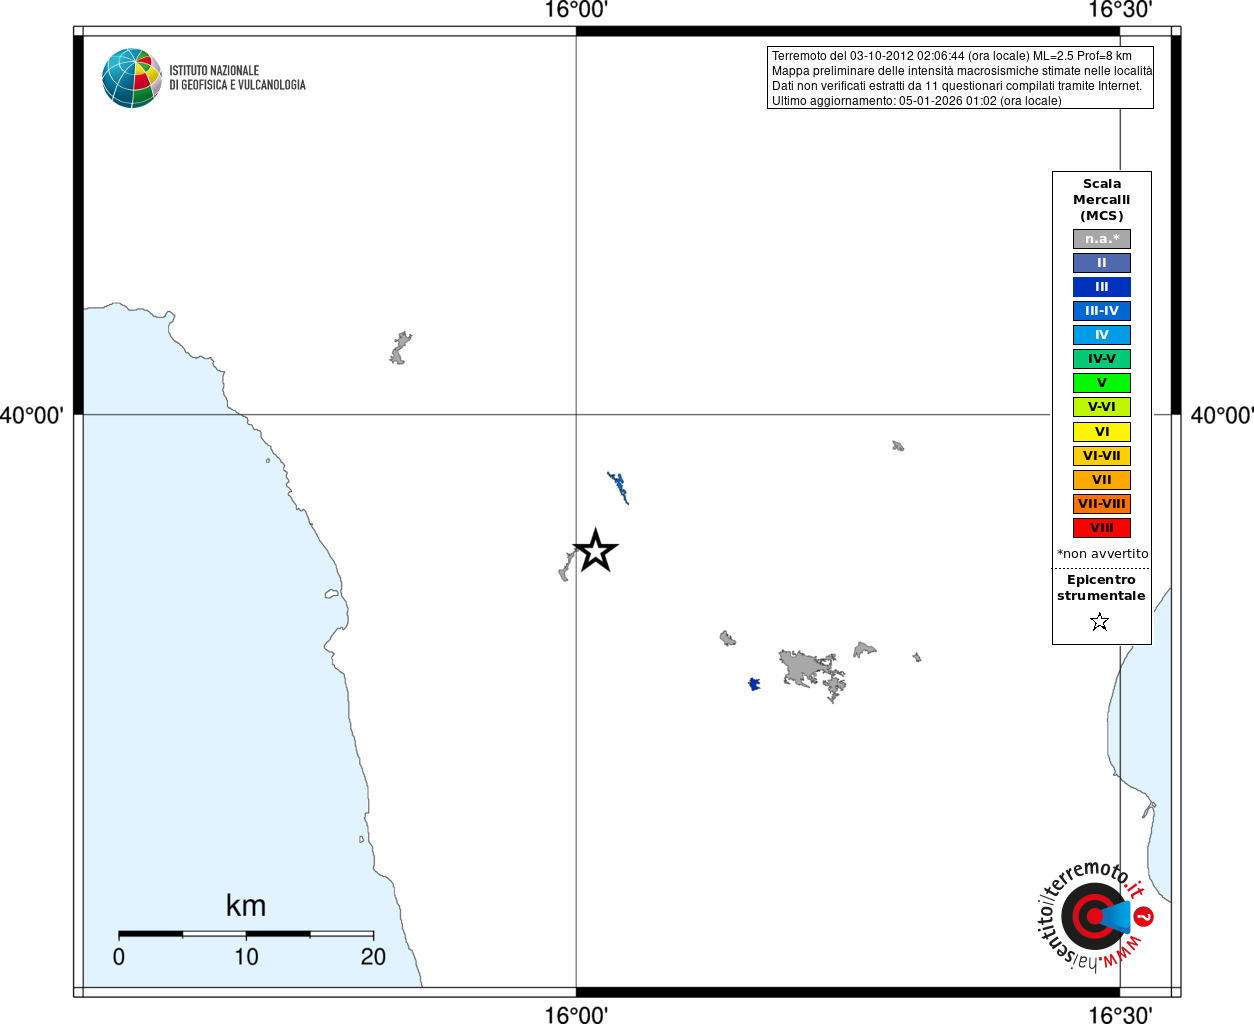1254x1024 pixels.
Task: Click the epicenter star on the map
Action: pos(596,551)
